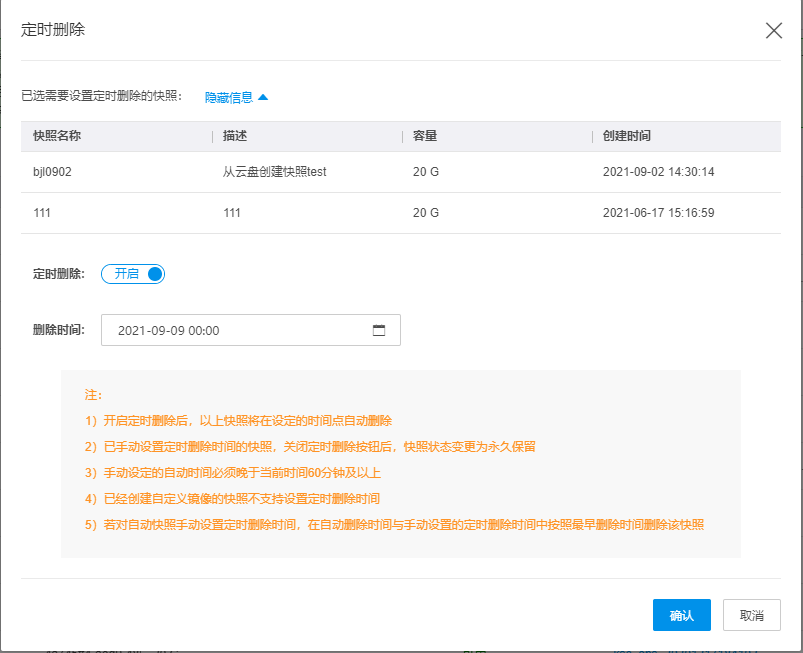This screenshot has height=653, width=803.
Task: Toggle the 定时删除 开启 switch off
Action: point(133,274)
